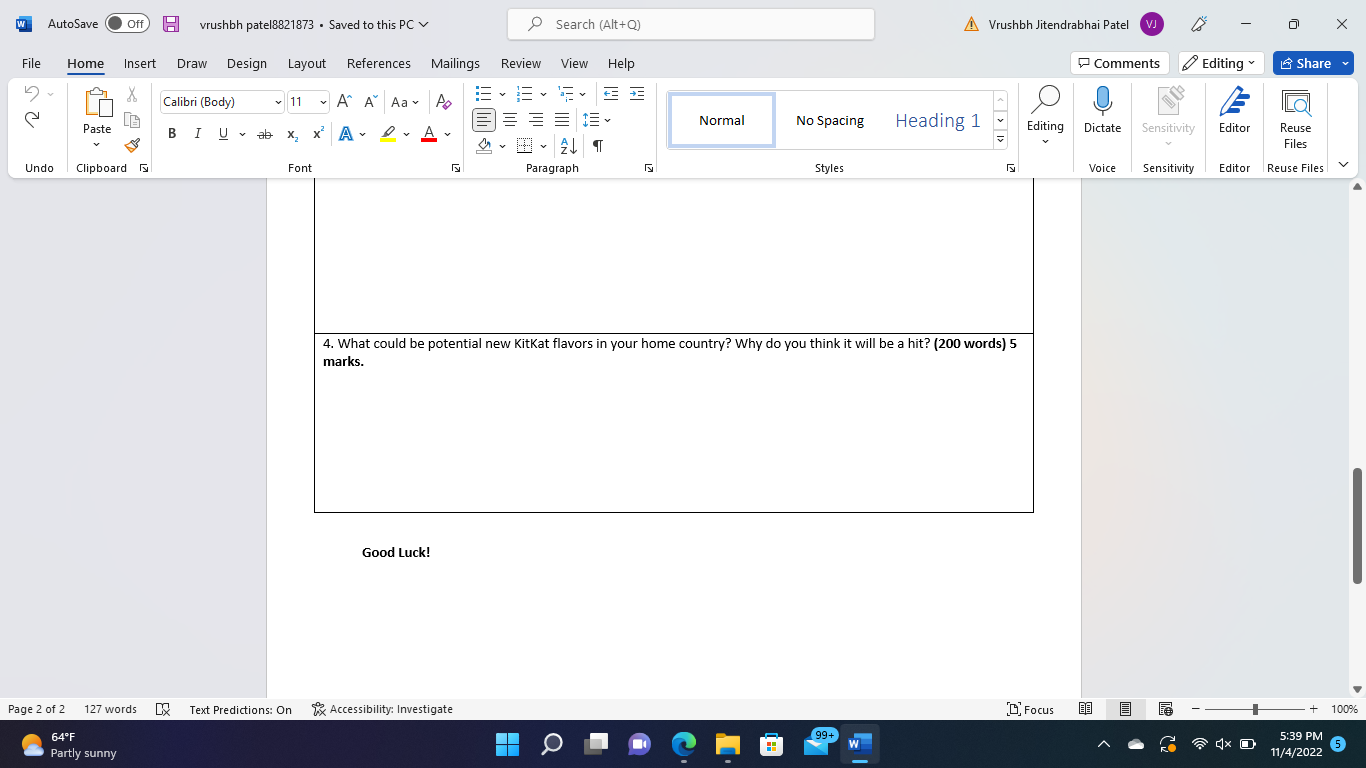Click Text Predictions: On status
Viewport: 1366px width, 768px height.
(241, 709)
